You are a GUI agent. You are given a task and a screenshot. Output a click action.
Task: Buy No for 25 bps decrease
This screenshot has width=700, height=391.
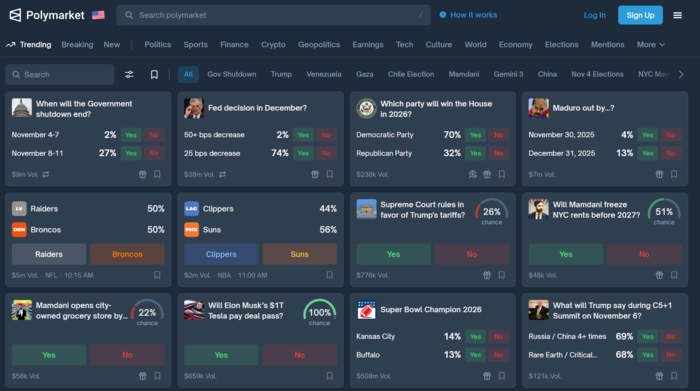pos(326,153)
